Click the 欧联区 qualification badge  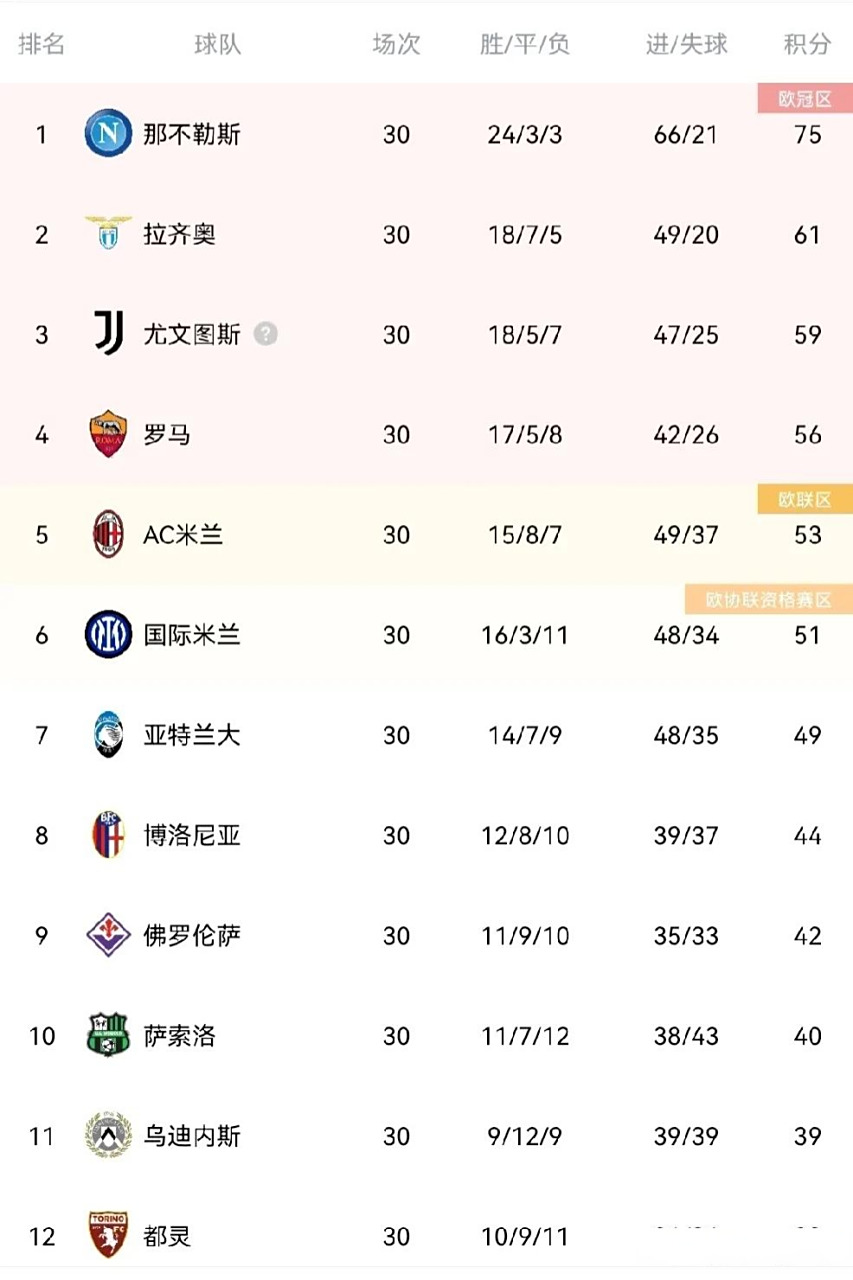(x=807, y=498)
